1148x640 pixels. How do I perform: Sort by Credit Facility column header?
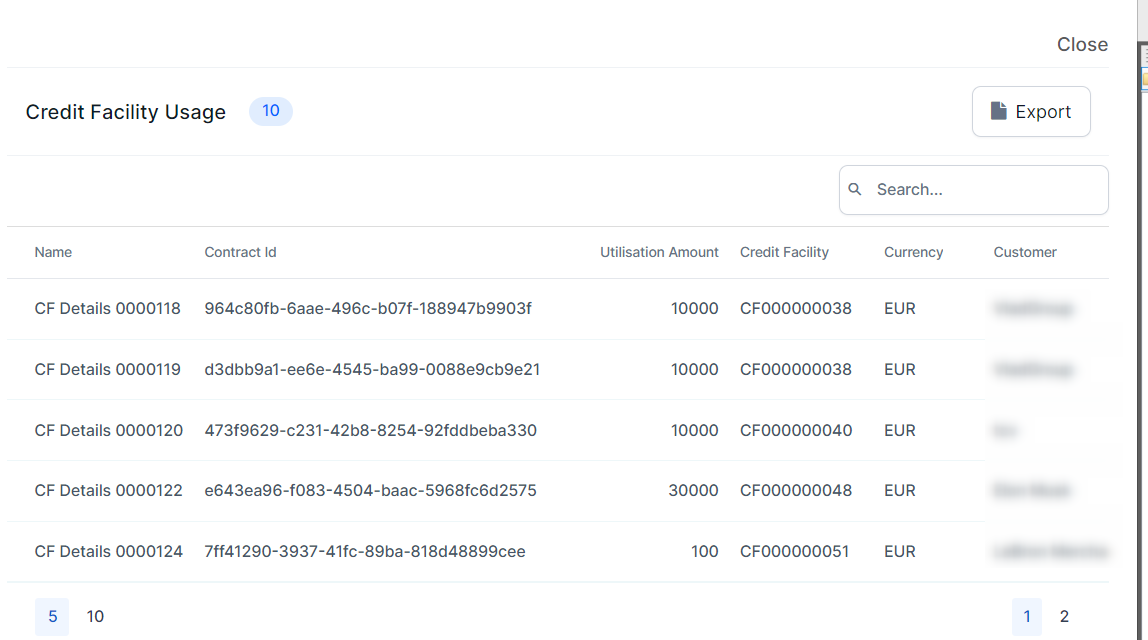click(784, 252)
